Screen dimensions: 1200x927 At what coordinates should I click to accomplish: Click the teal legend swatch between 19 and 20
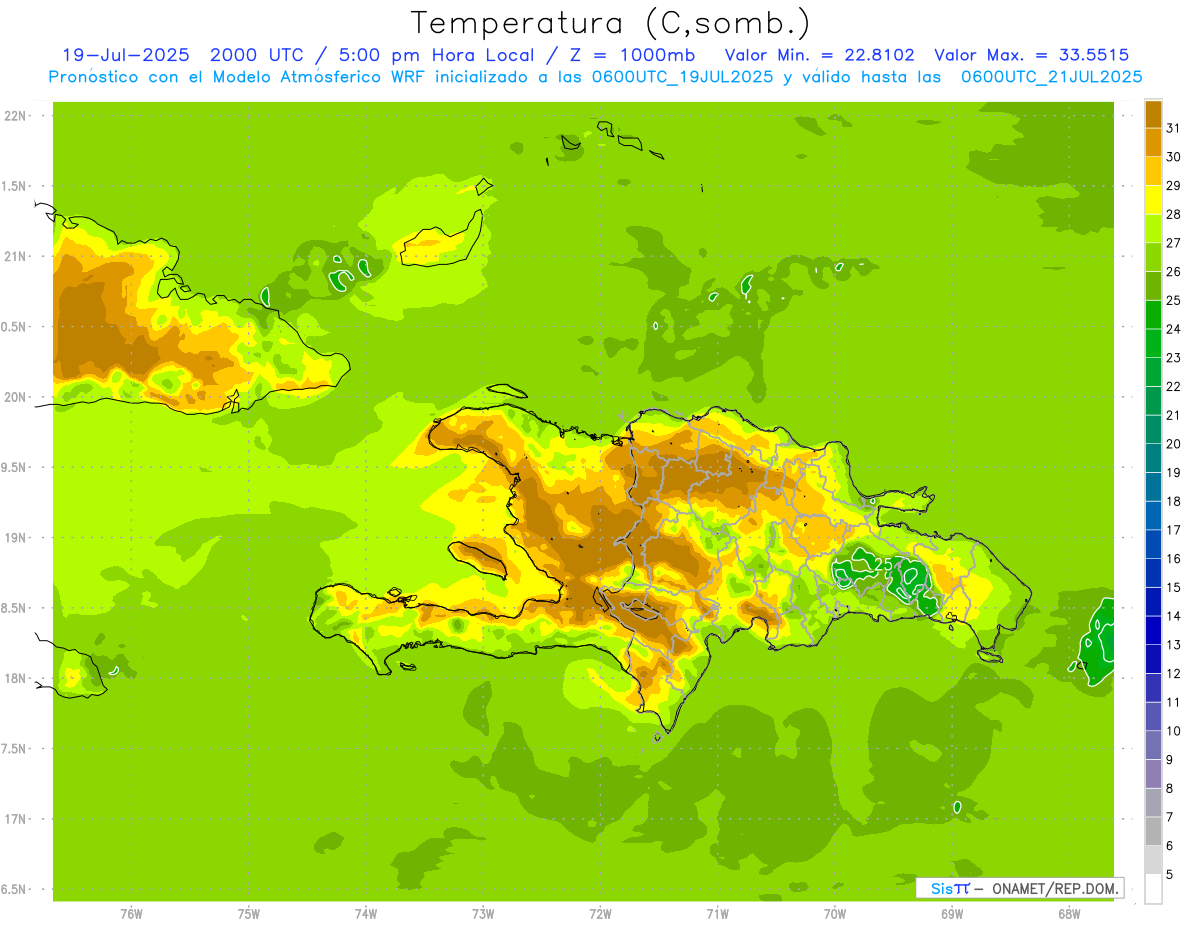tap(1153, 458)
